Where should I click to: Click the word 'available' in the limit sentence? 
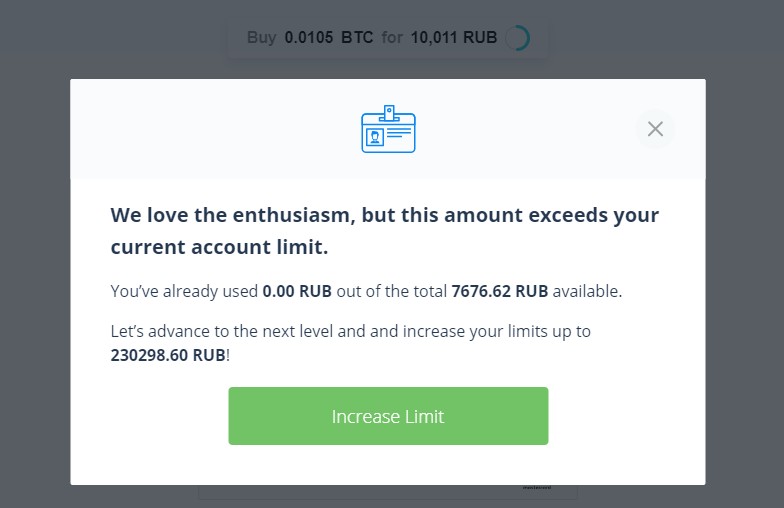click(x=586, y=291)
